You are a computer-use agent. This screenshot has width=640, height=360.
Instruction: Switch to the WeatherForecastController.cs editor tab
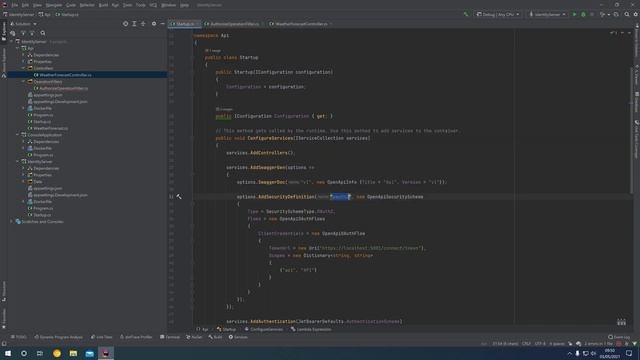(x=301, y=24)
